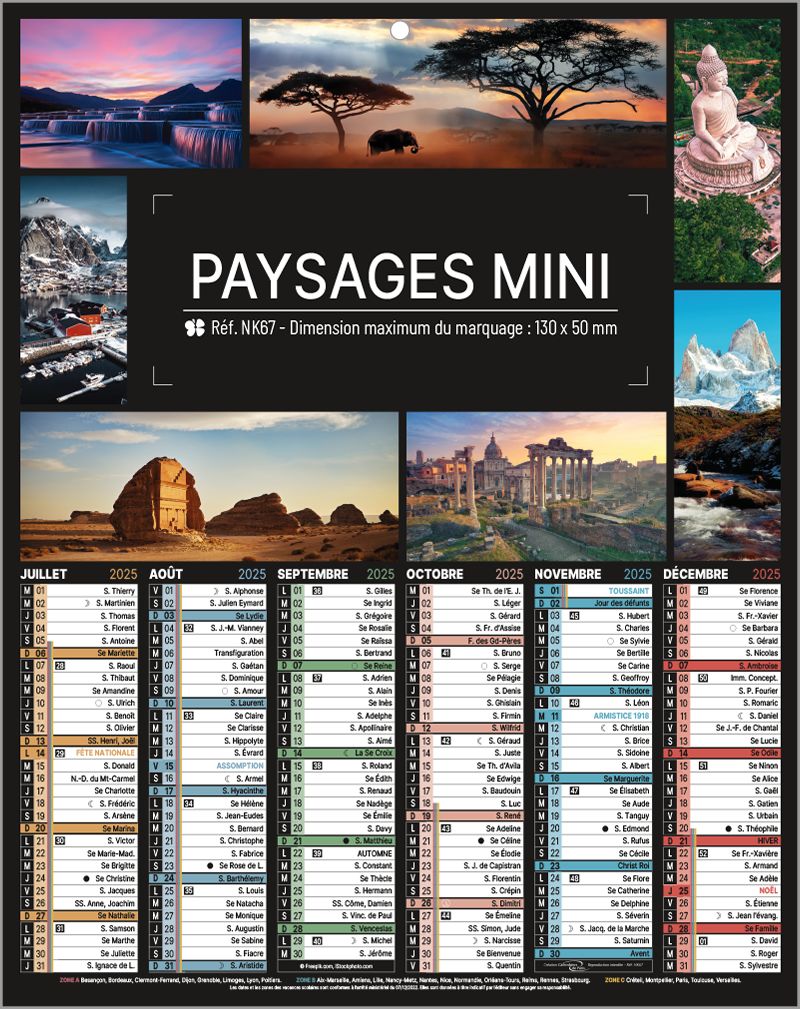
Task: Click the full moon circle beside Se Barbara
Action: (x=733, y=628)
